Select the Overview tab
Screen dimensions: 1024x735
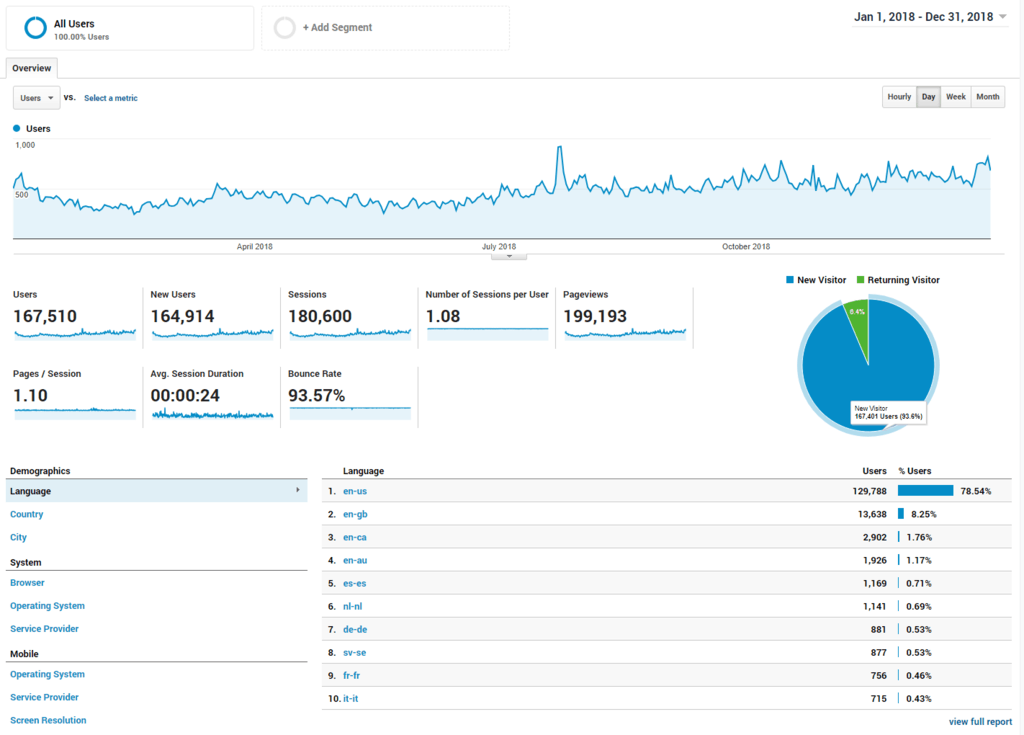[x=31, y=68]
